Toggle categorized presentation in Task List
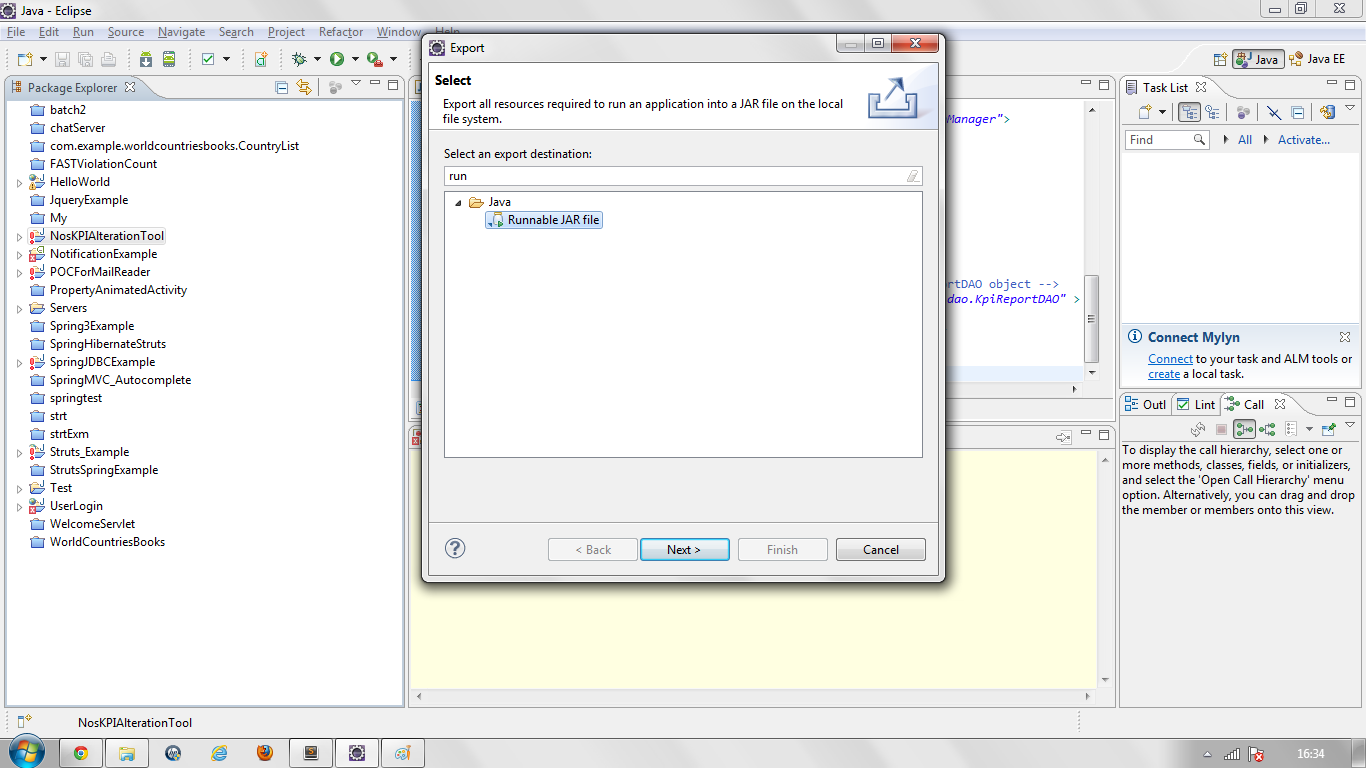The image size is (1366, 768). (1189, 111)
